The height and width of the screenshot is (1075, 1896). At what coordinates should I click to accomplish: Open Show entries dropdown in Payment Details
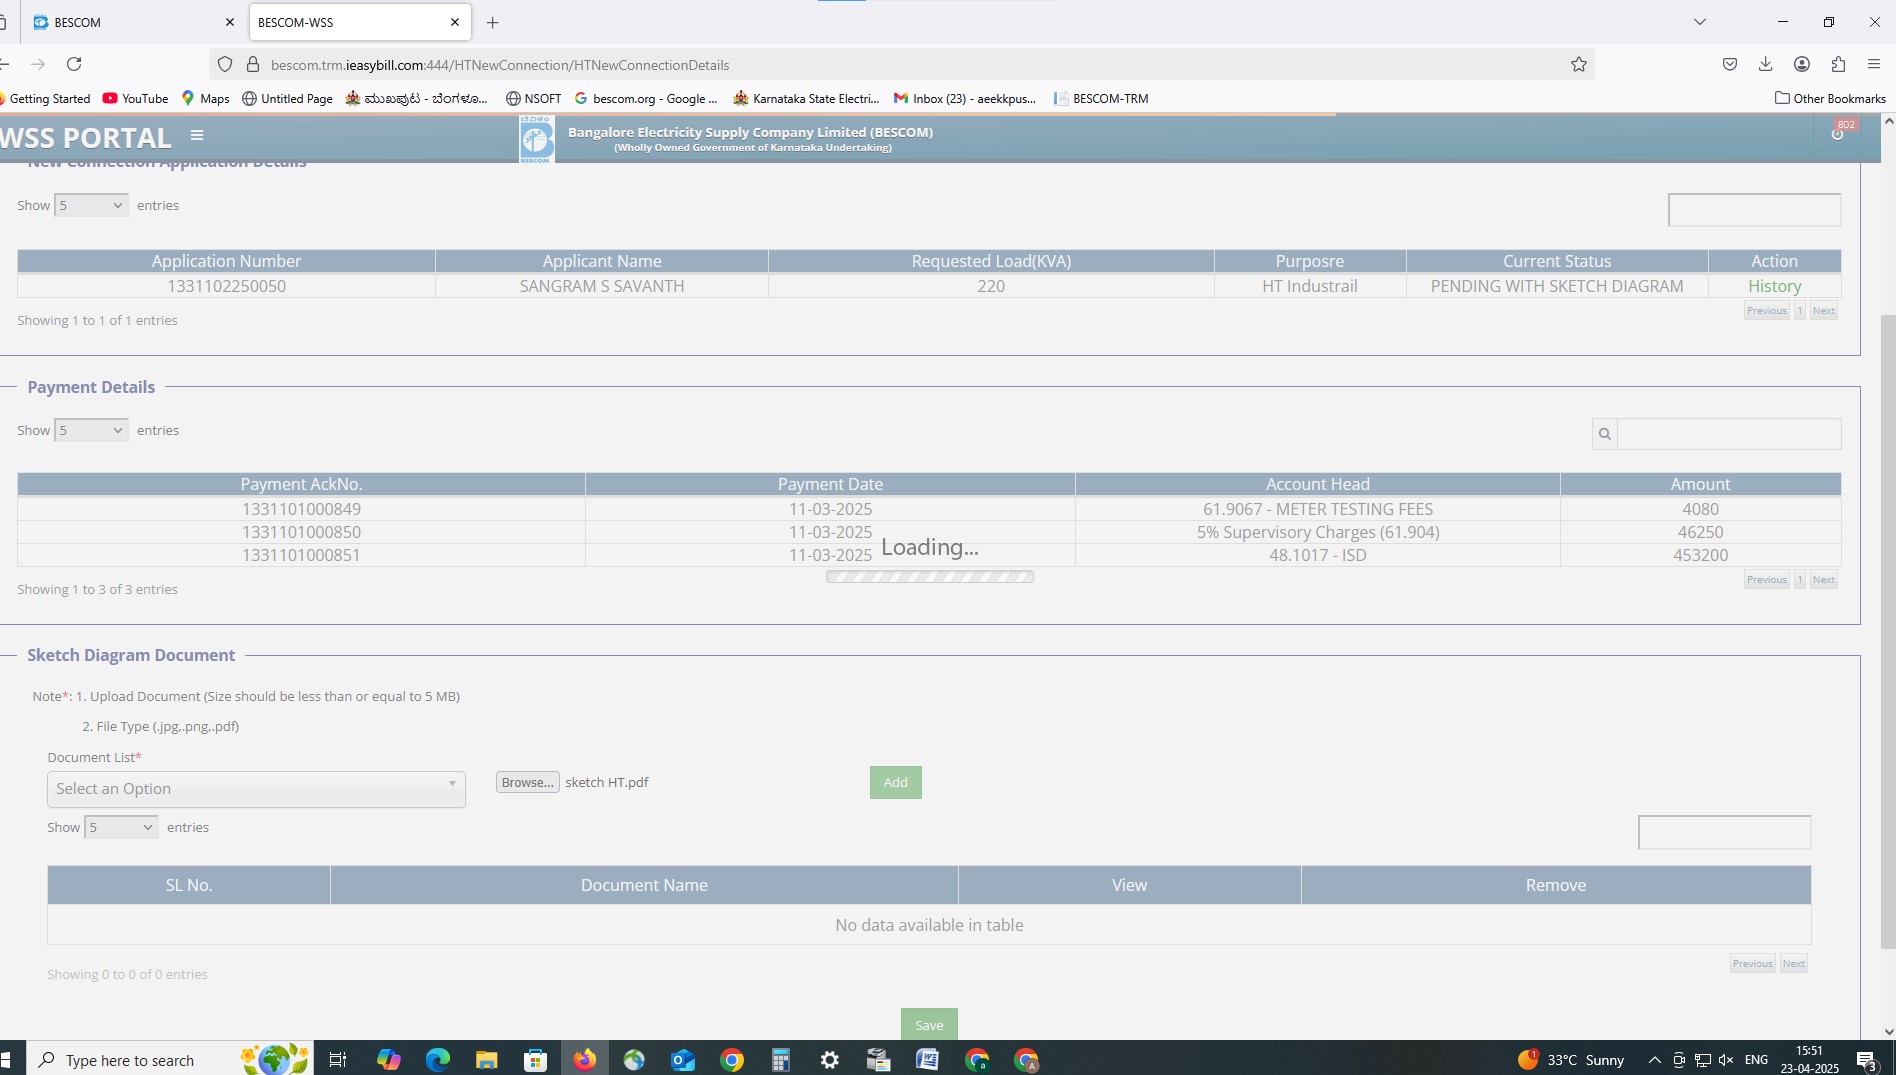tap(91, 430)
